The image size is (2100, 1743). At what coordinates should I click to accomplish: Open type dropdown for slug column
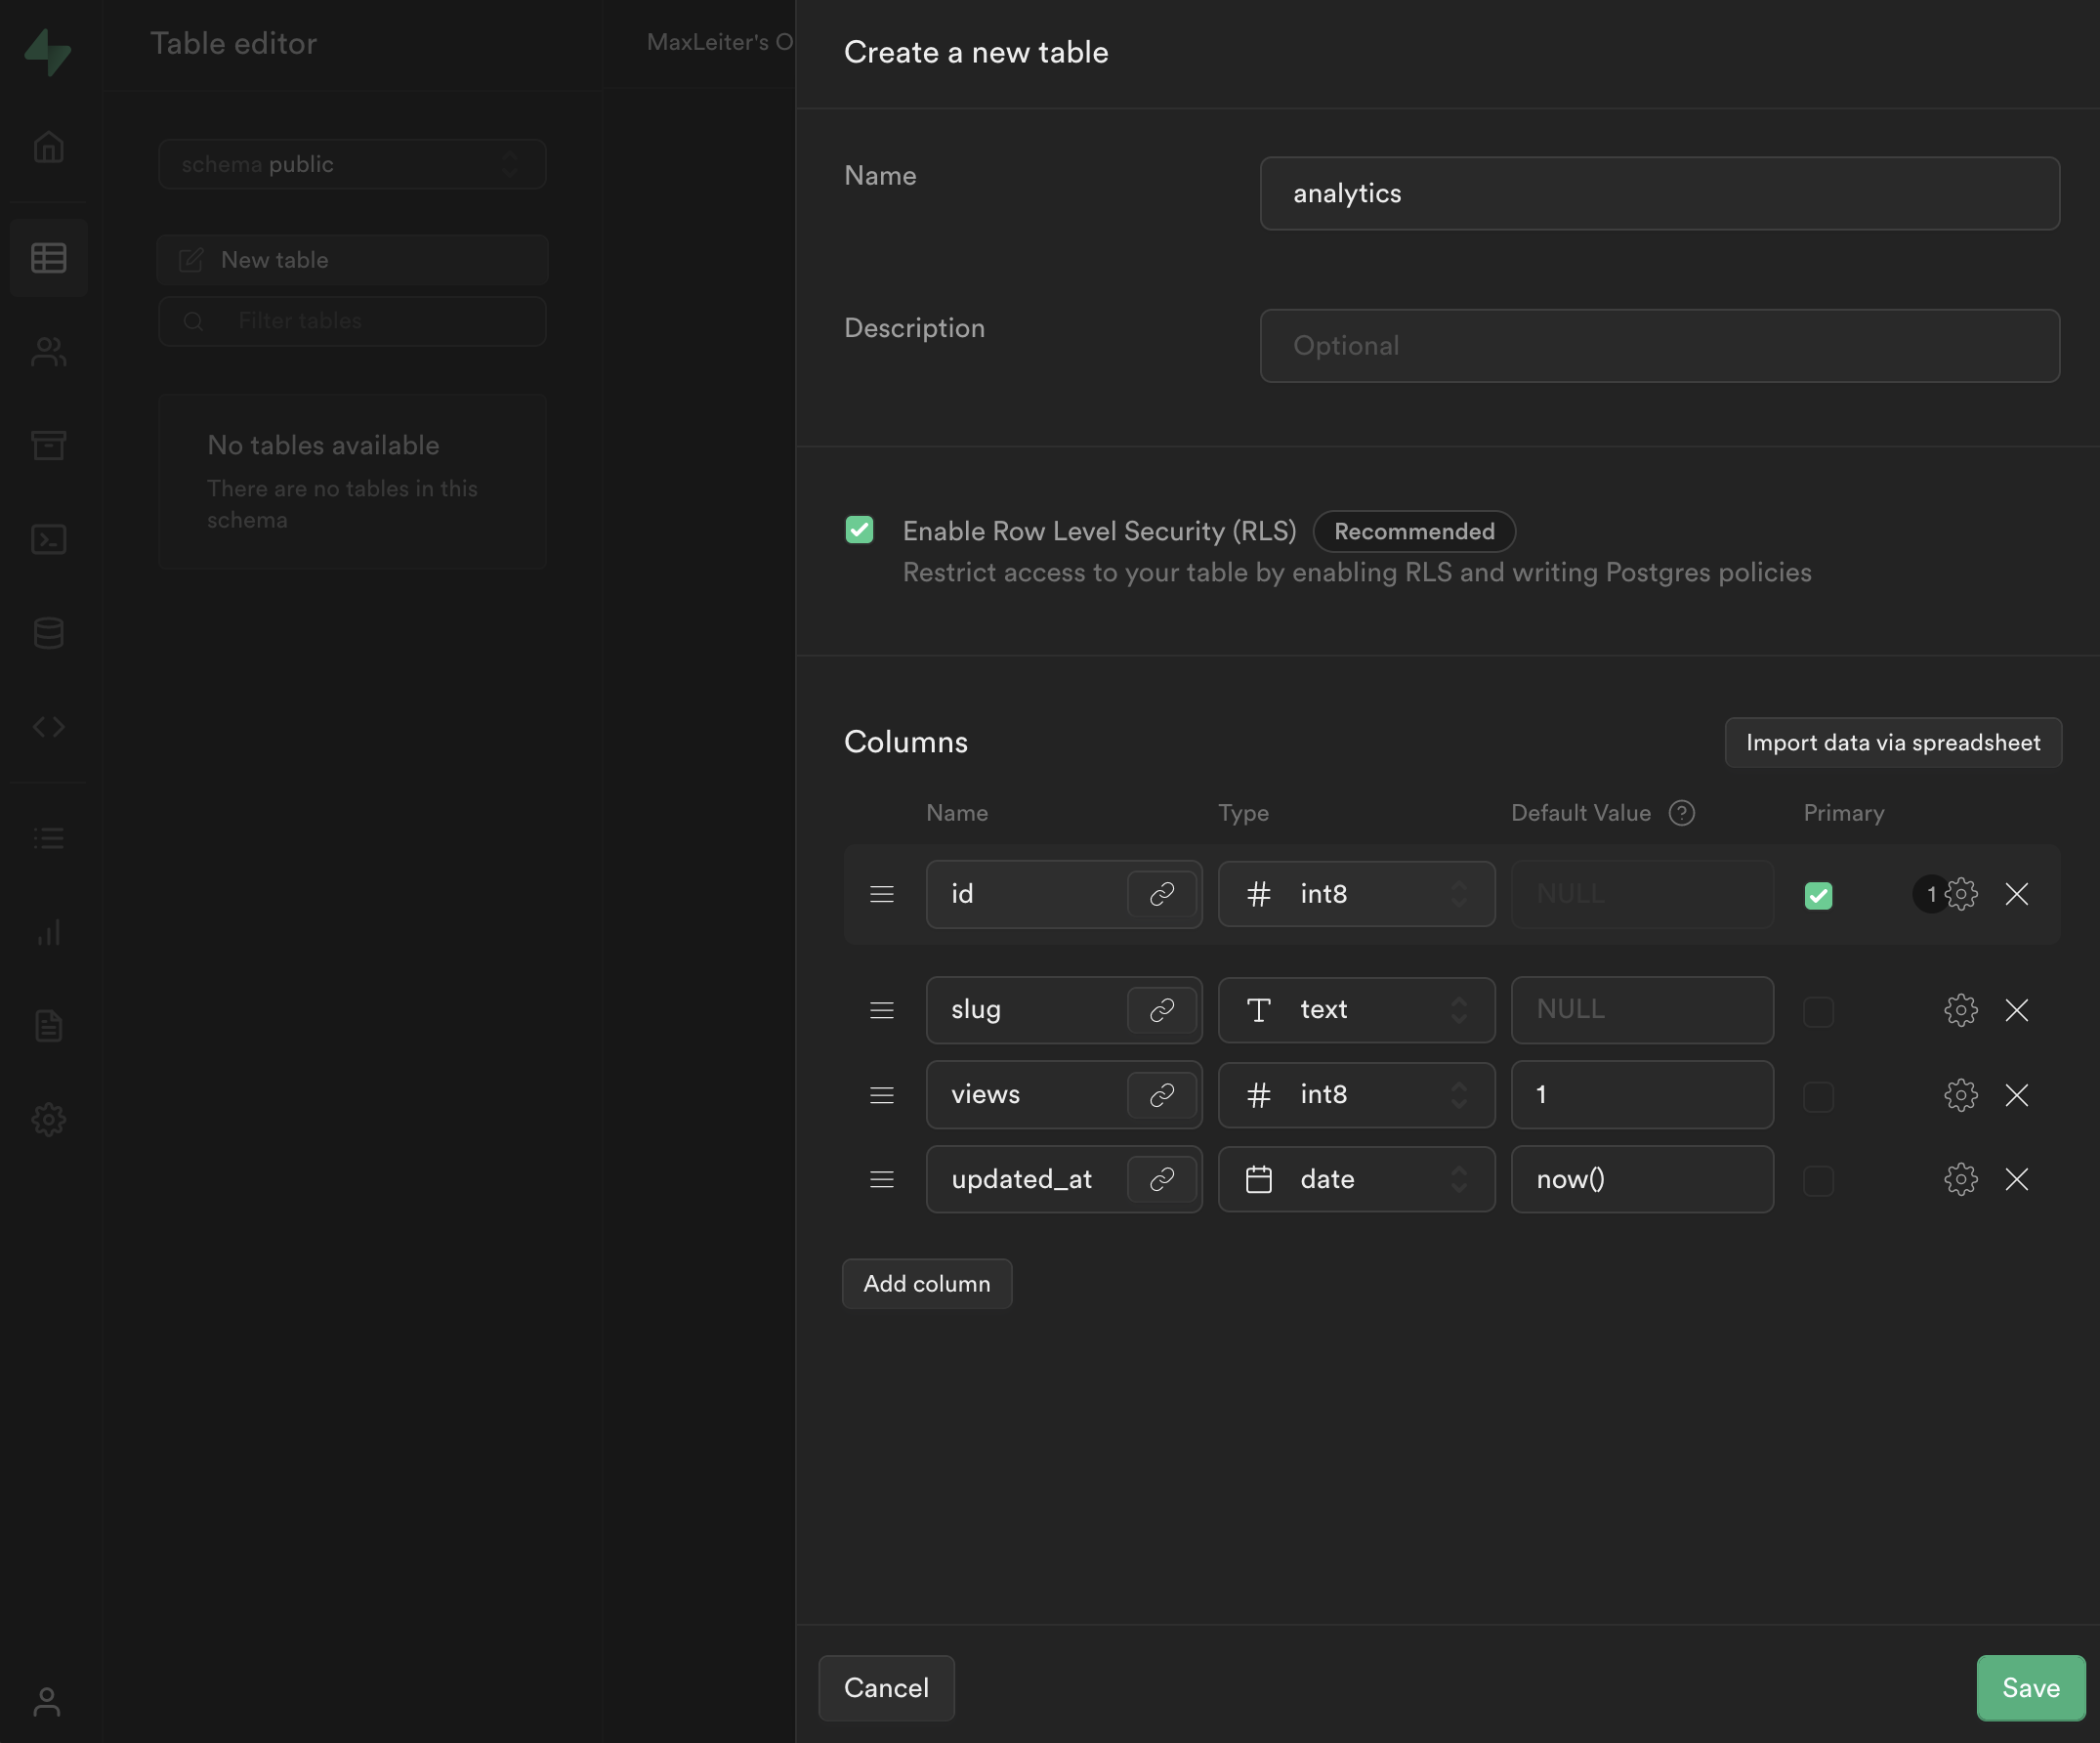(1355, 1010)
